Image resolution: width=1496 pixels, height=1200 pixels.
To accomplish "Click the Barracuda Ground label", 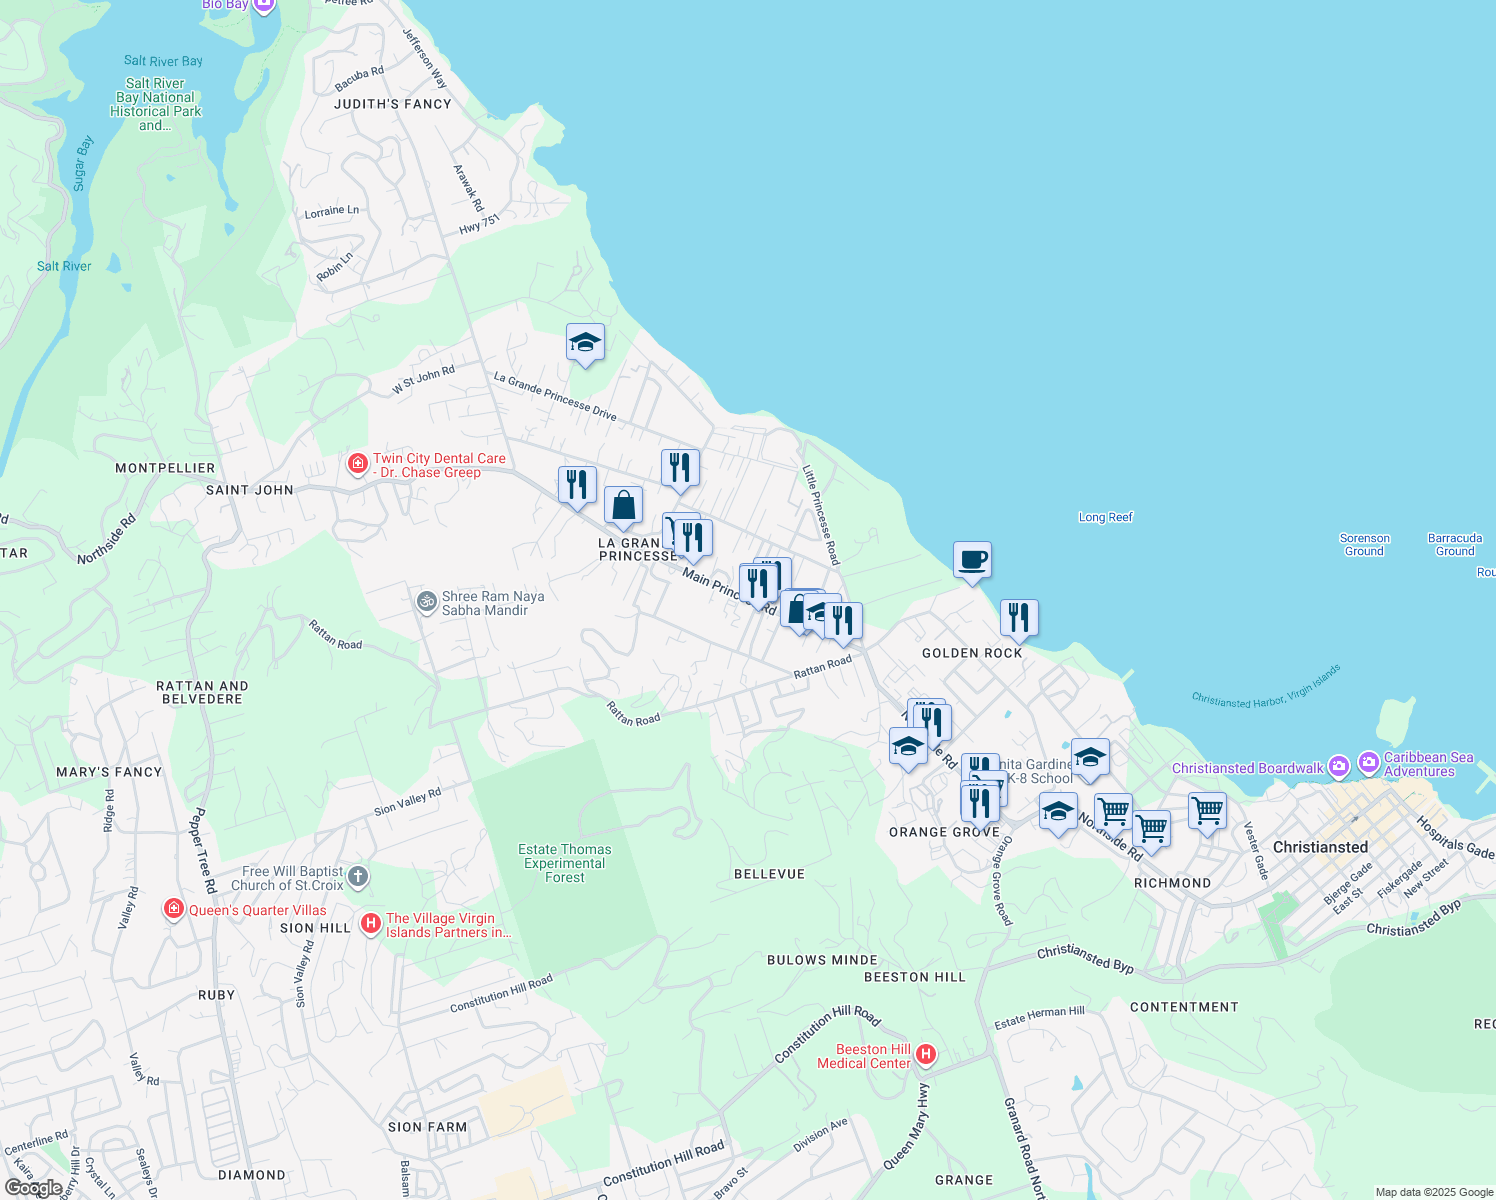I will [1455, 544].
